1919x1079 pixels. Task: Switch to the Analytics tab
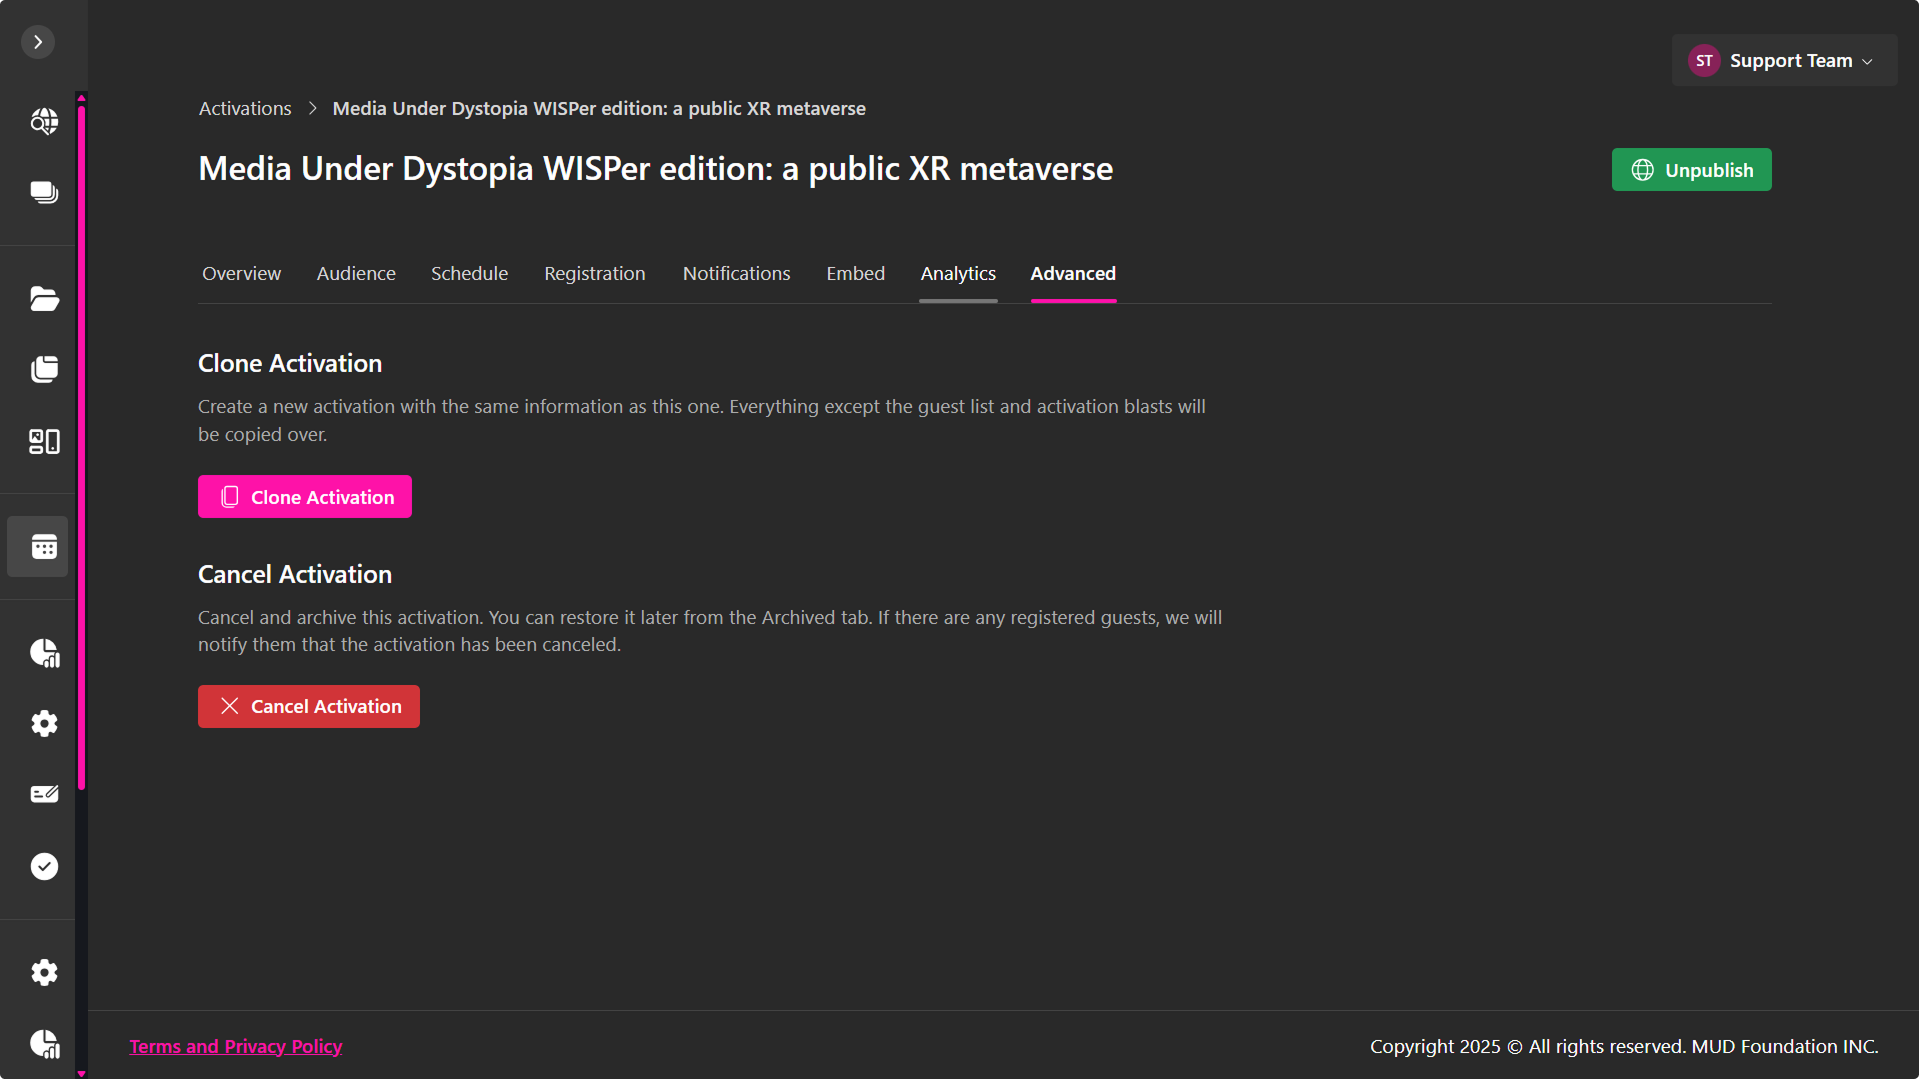pyautogui.click(x=957, y=273)
